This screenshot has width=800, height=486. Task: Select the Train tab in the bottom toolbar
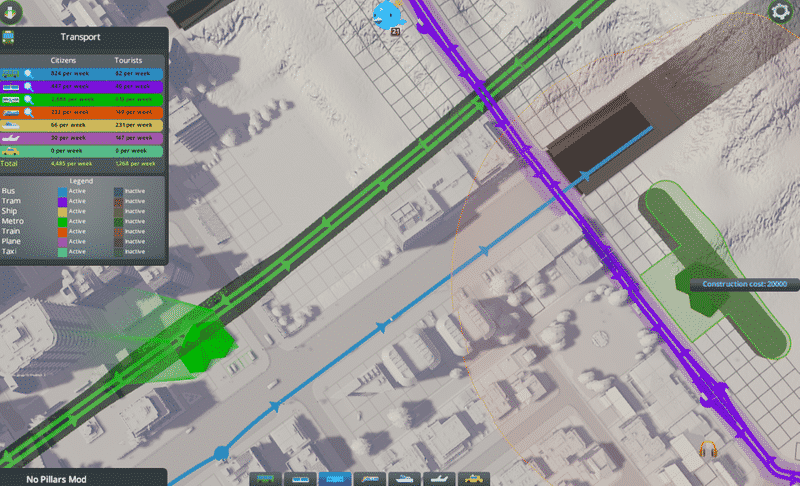tap(370, 479)
